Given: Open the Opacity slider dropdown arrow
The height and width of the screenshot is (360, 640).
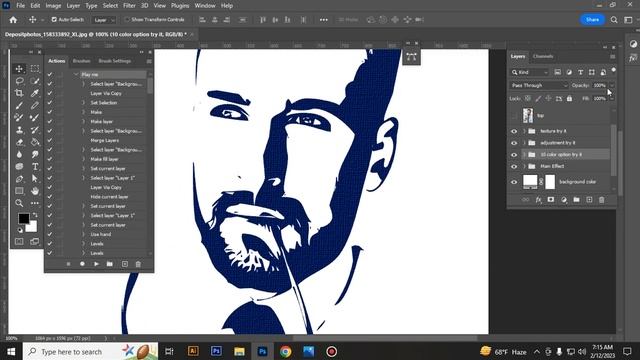Looking at the screenshot, I should point(611,85).
